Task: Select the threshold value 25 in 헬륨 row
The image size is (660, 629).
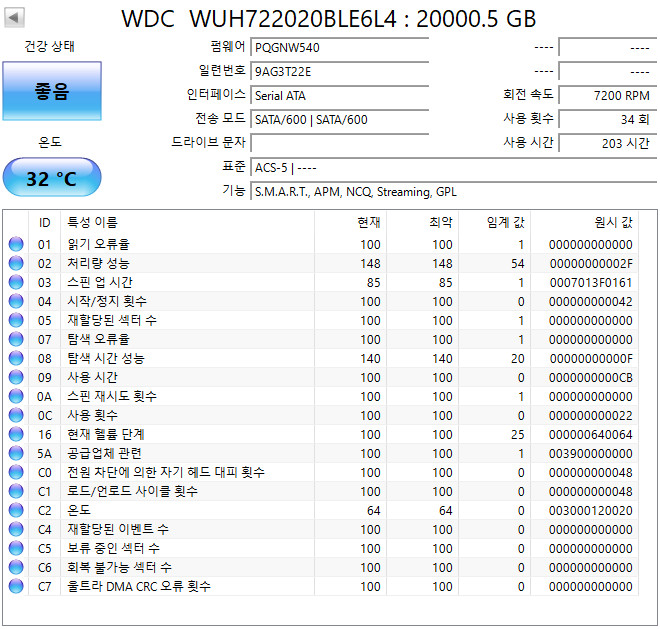Action: coord(518,434)
